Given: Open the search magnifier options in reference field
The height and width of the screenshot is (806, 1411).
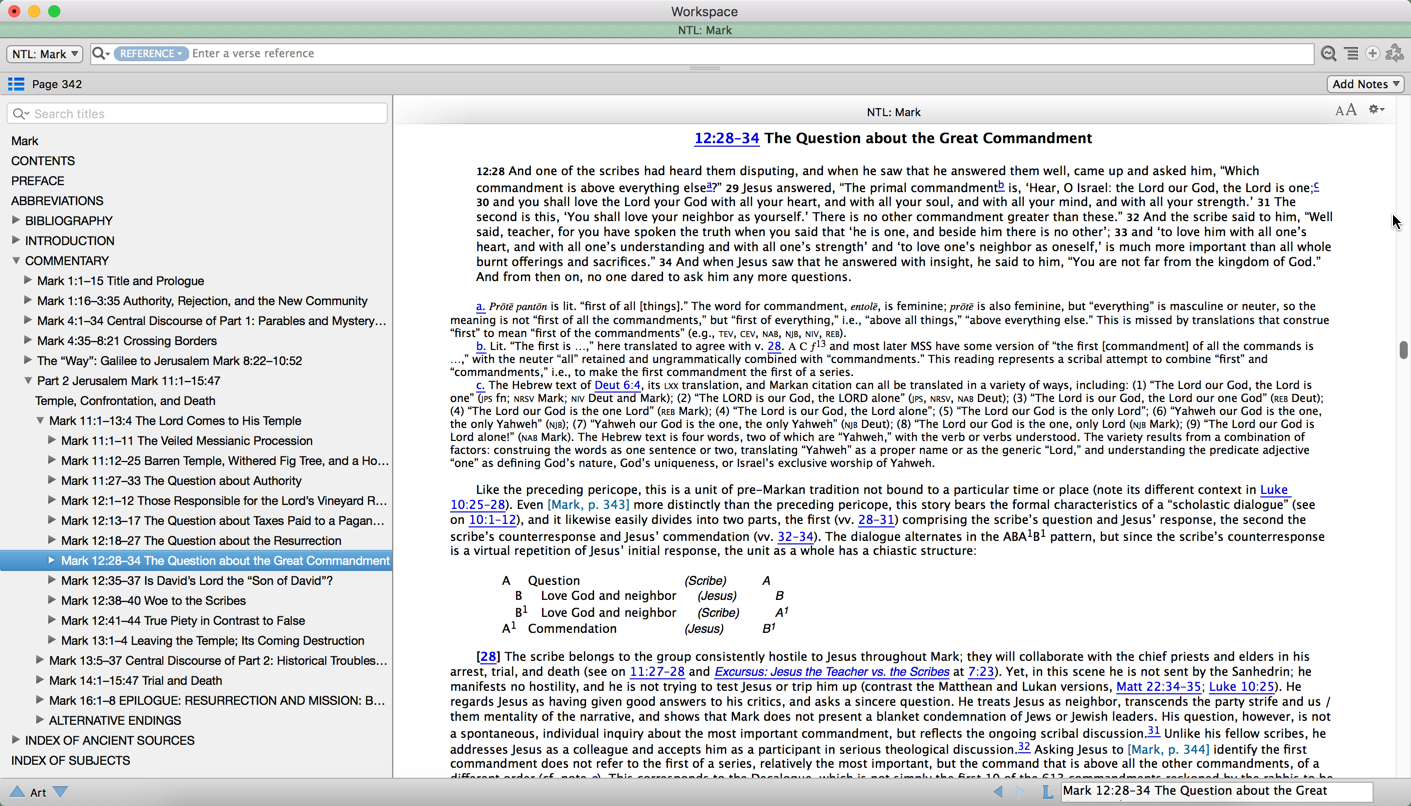Looking at the screenshot, I should point(100,54).
